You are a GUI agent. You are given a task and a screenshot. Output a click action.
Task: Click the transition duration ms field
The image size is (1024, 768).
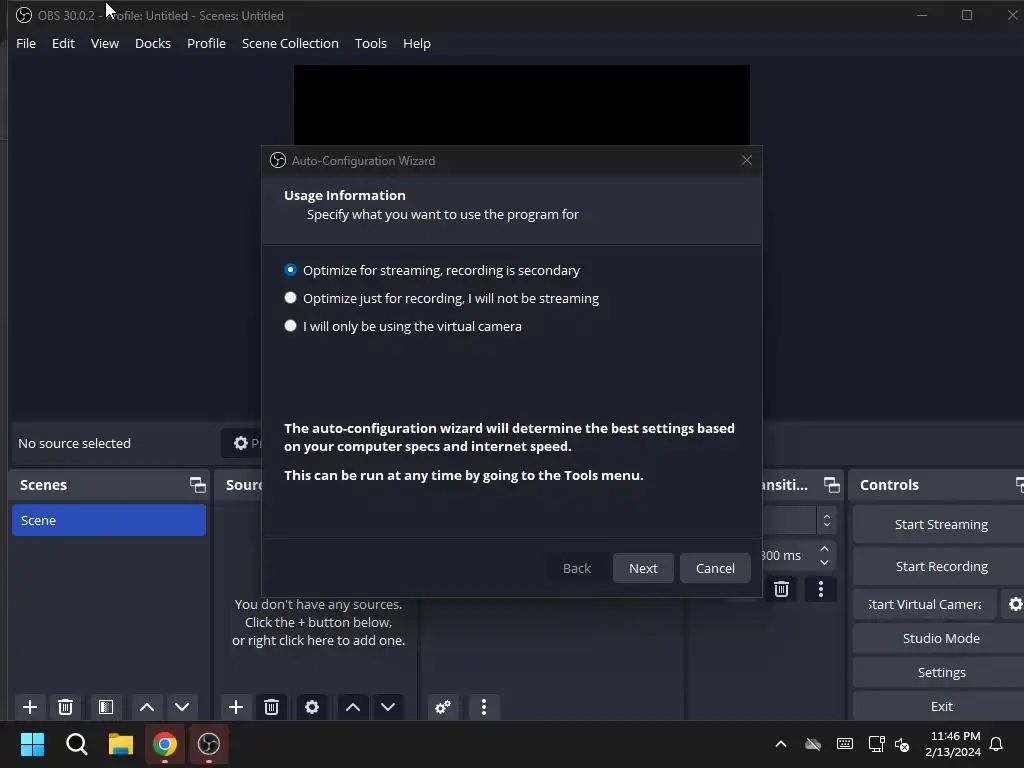(x=789, y=556)
